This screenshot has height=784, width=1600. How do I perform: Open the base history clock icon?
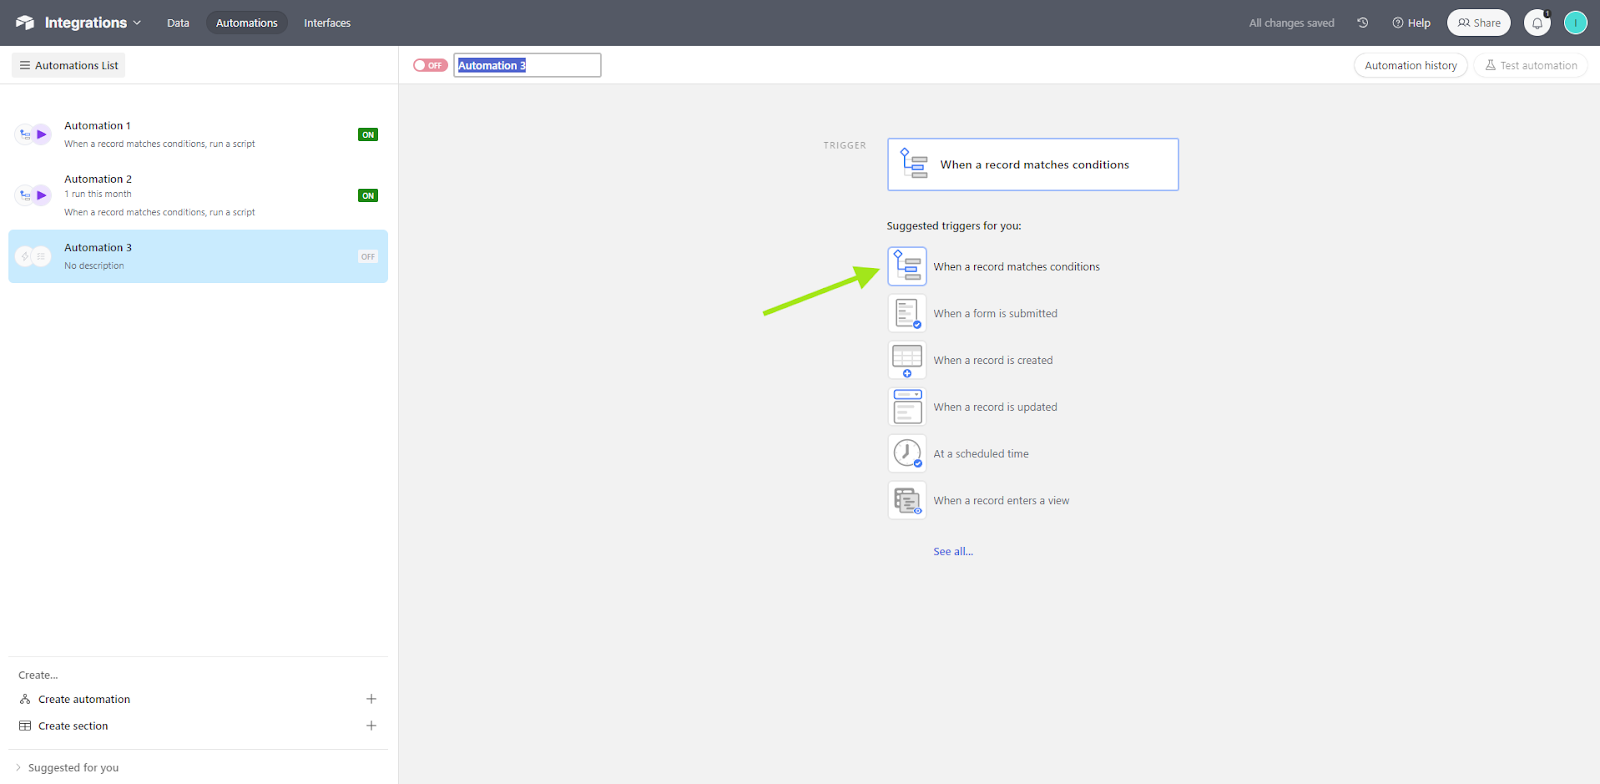(x=1362, y=22)
